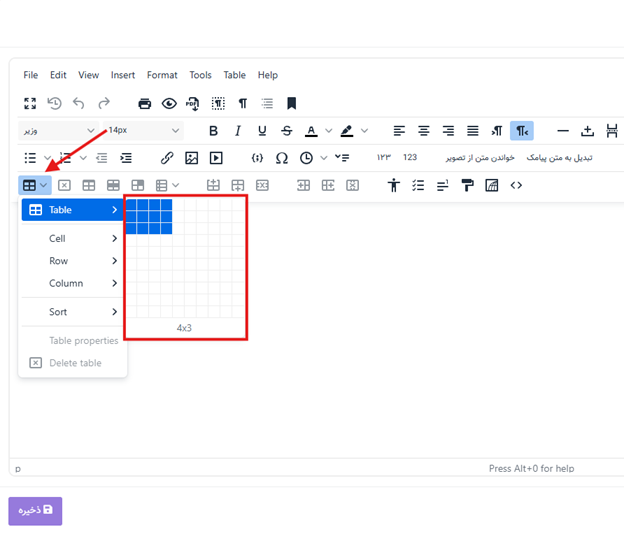Click the source code icon

(x=516, y=185)
